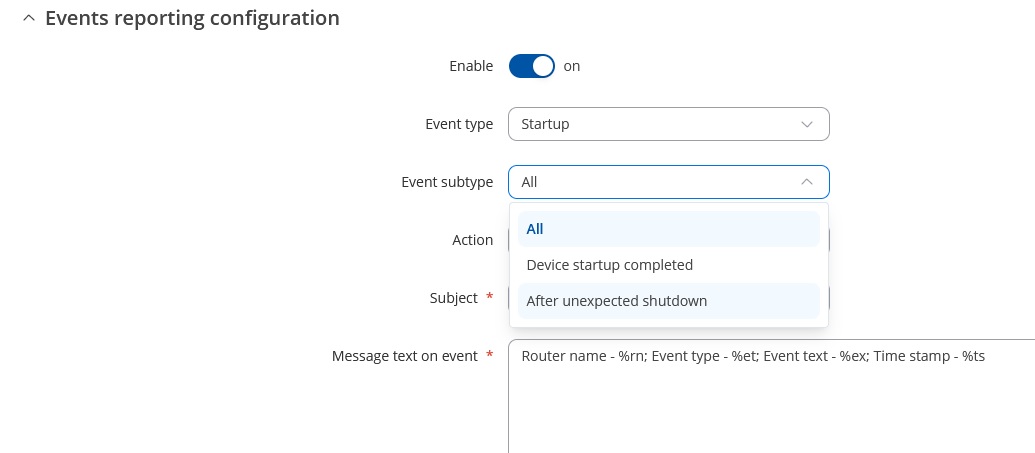The height and width of the screenshot is (453, 1035).
Task: Click the red asterisk beside Message text label
Action: (490, 355)
